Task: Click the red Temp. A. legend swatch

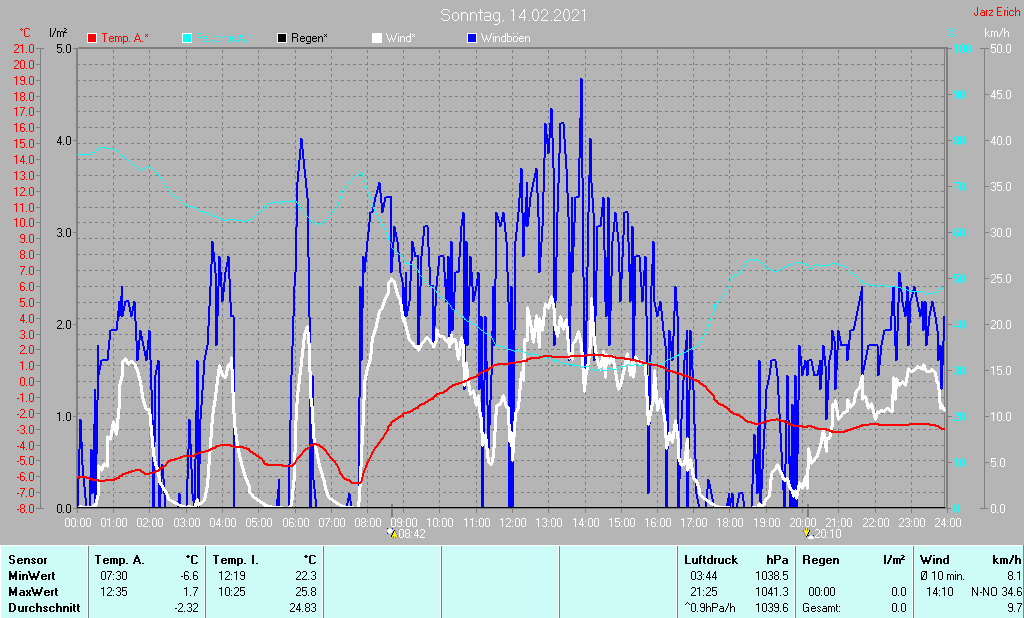Action: pos(92,38)
